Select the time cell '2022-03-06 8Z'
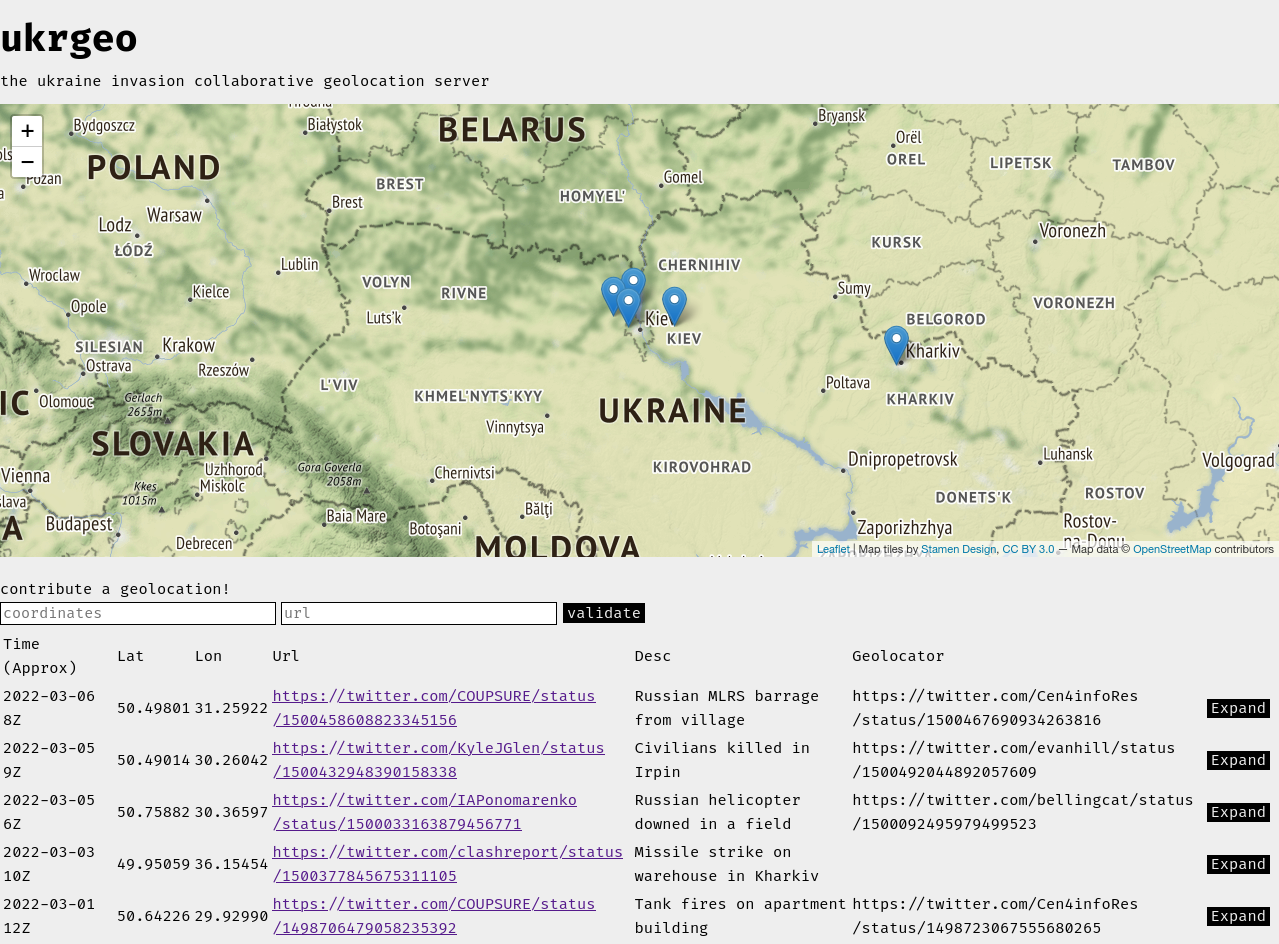Image resolution: width=1279 pixels, height=944 pixels. (x=49, y=708)
